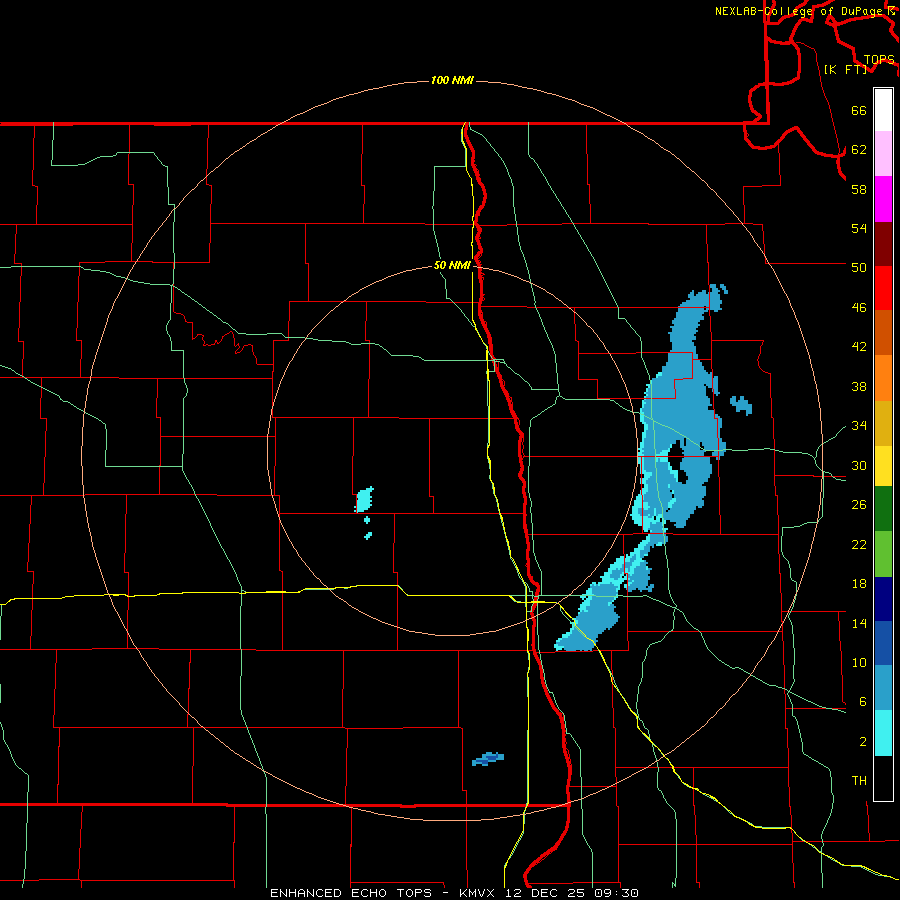The height and width of the screenshot is (900, 900).
Task: Click the gold 38 kft legend swatch
Action: (883, 423)
